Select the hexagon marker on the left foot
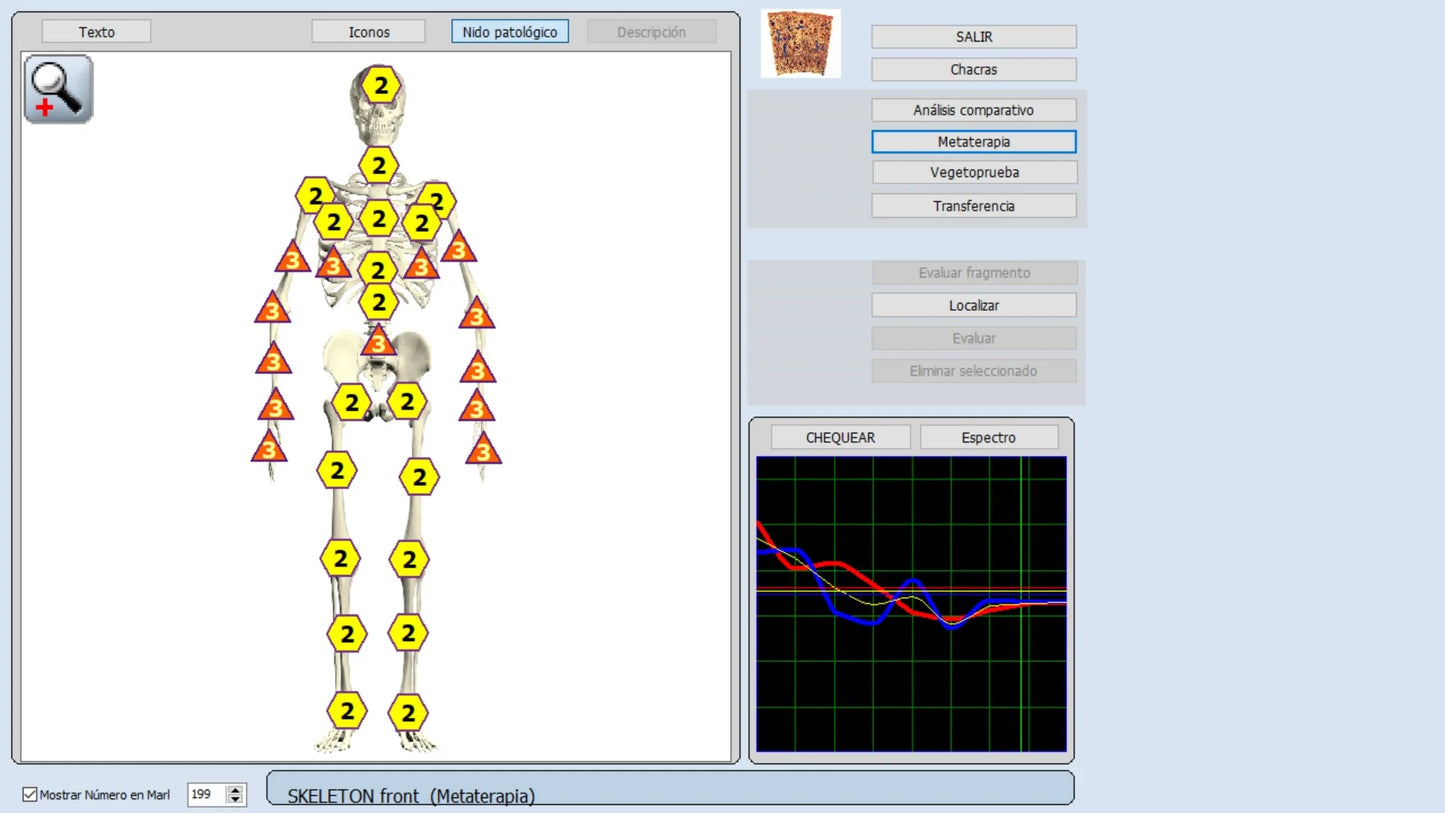Viewport: 1445px width, 813px height. click(347, 711)
